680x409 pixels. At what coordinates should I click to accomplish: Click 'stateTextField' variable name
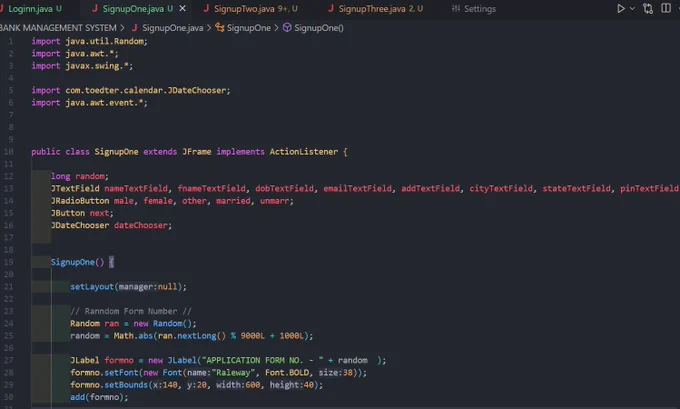(x=576, y=188)
